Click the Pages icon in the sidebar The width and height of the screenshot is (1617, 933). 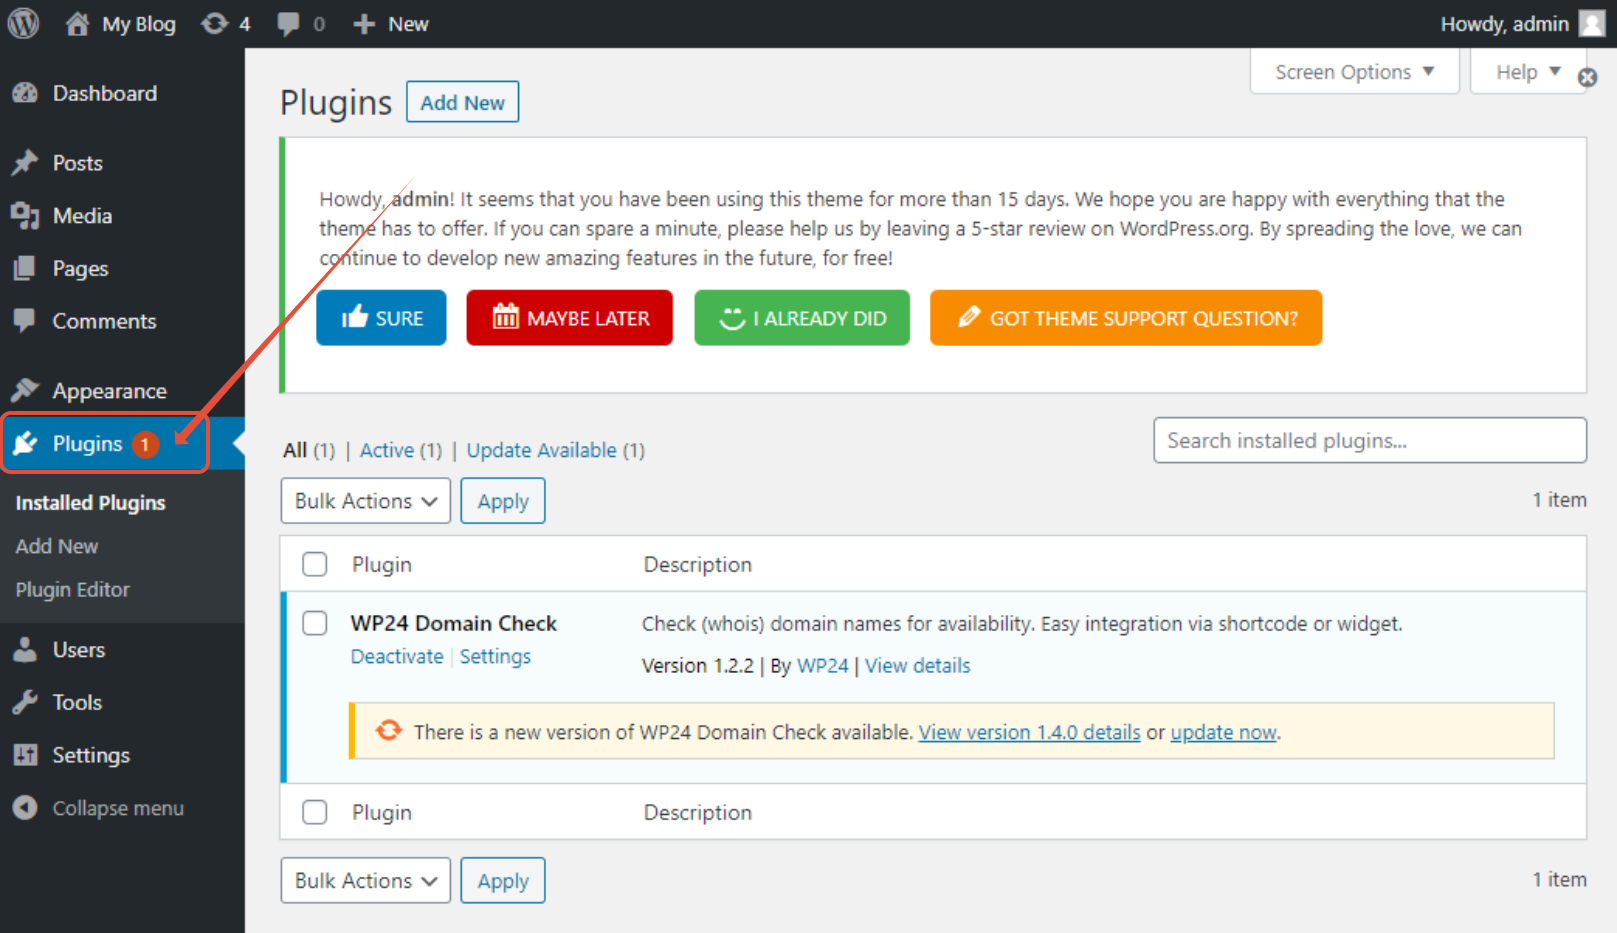[x=25, y=268]
